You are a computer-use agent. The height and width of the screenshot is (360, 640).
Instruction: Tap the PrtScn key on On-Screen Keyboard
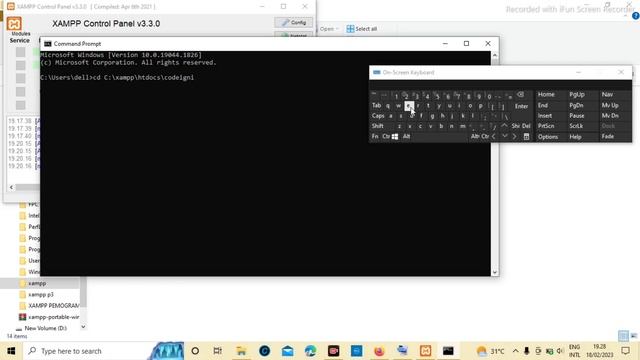[546, 126]
